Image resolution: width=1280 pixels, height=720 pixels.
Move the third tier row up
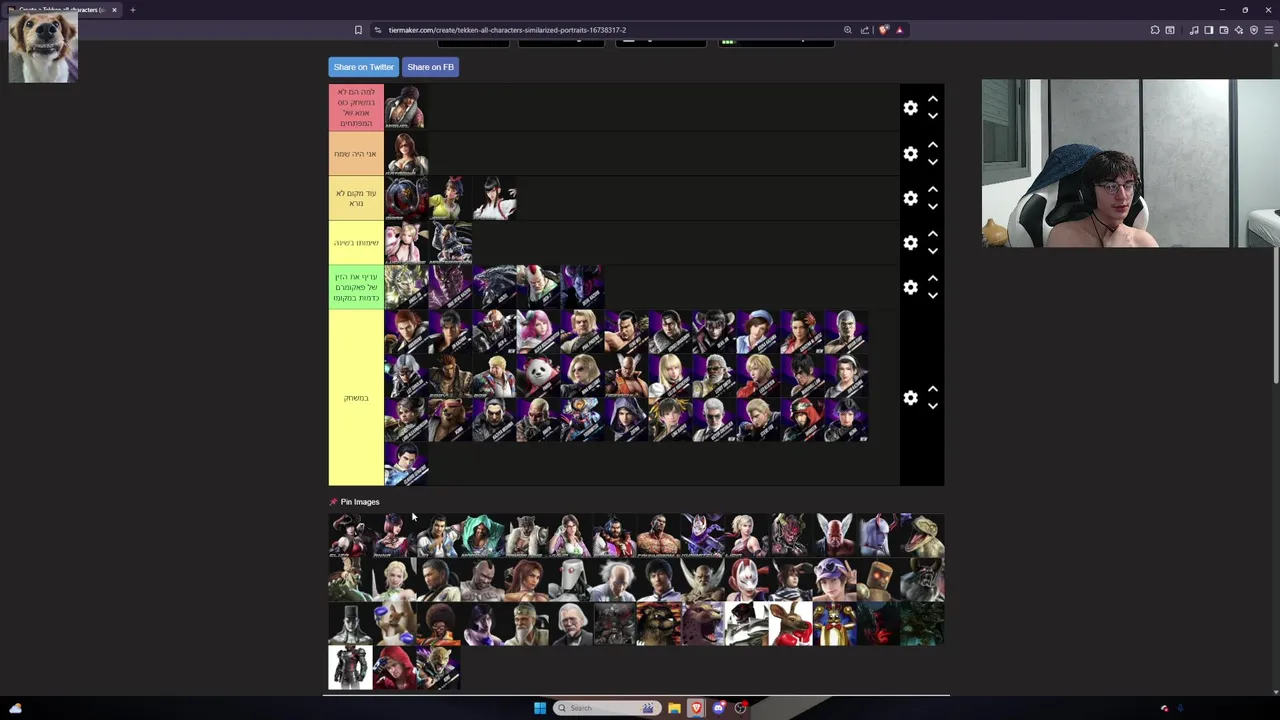click(x=932, y=189)
